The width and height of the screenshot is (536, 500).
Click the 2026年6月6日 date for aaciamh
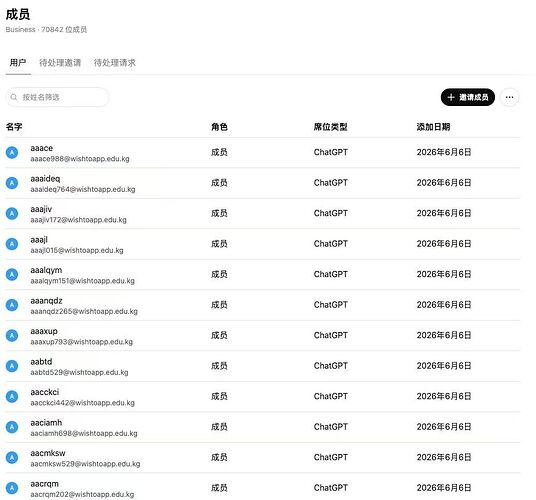(444, 427)
